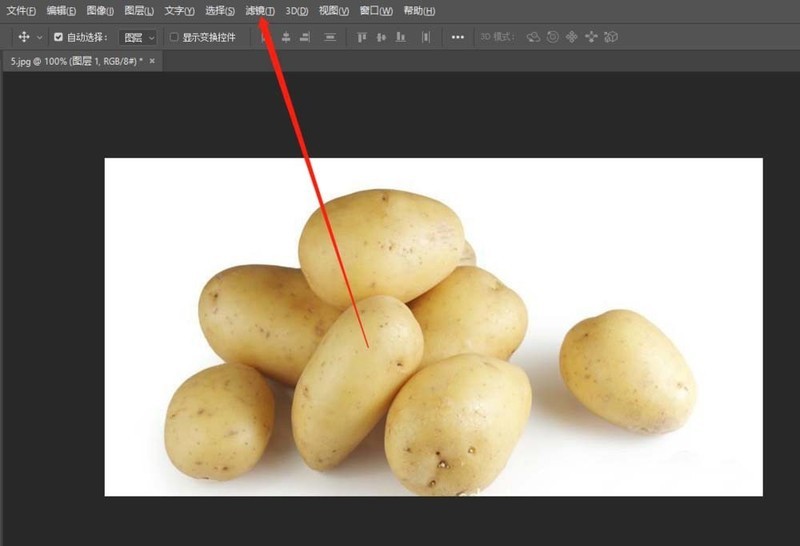The width and height of the screenshot is (800, 546).
Task: Click the 3D scale camera icon
Action: (611, 37)
